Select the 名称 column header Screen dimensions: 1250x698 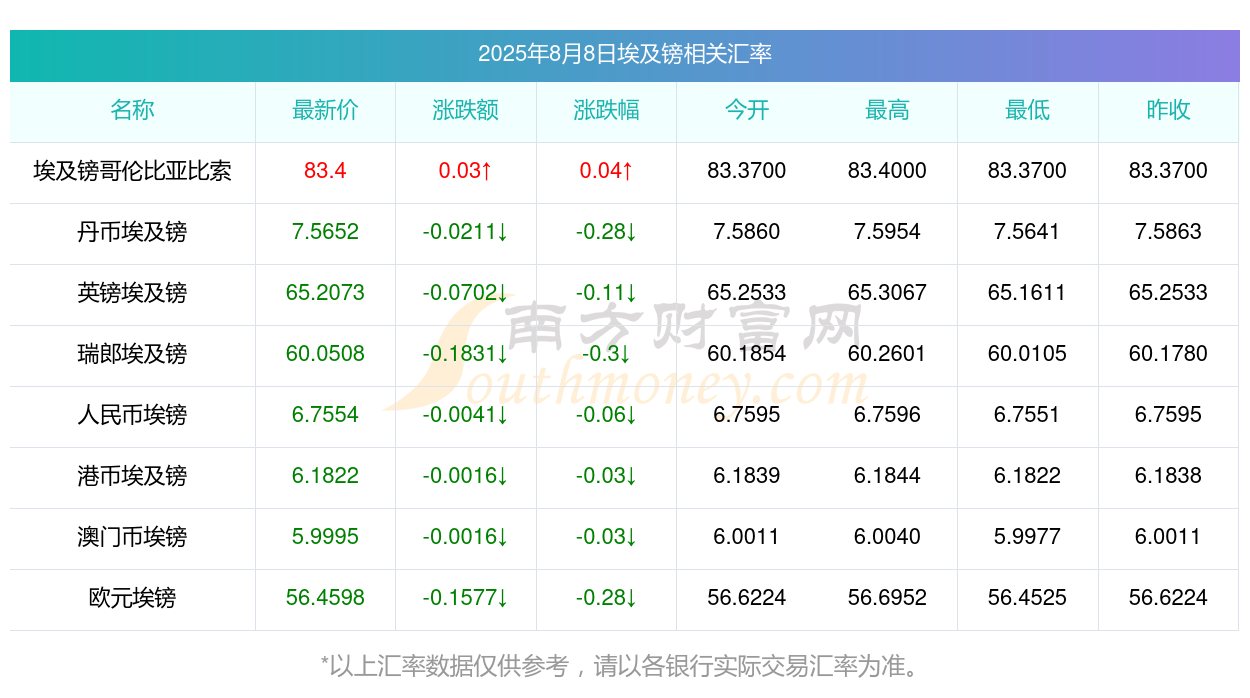point(132,110)
